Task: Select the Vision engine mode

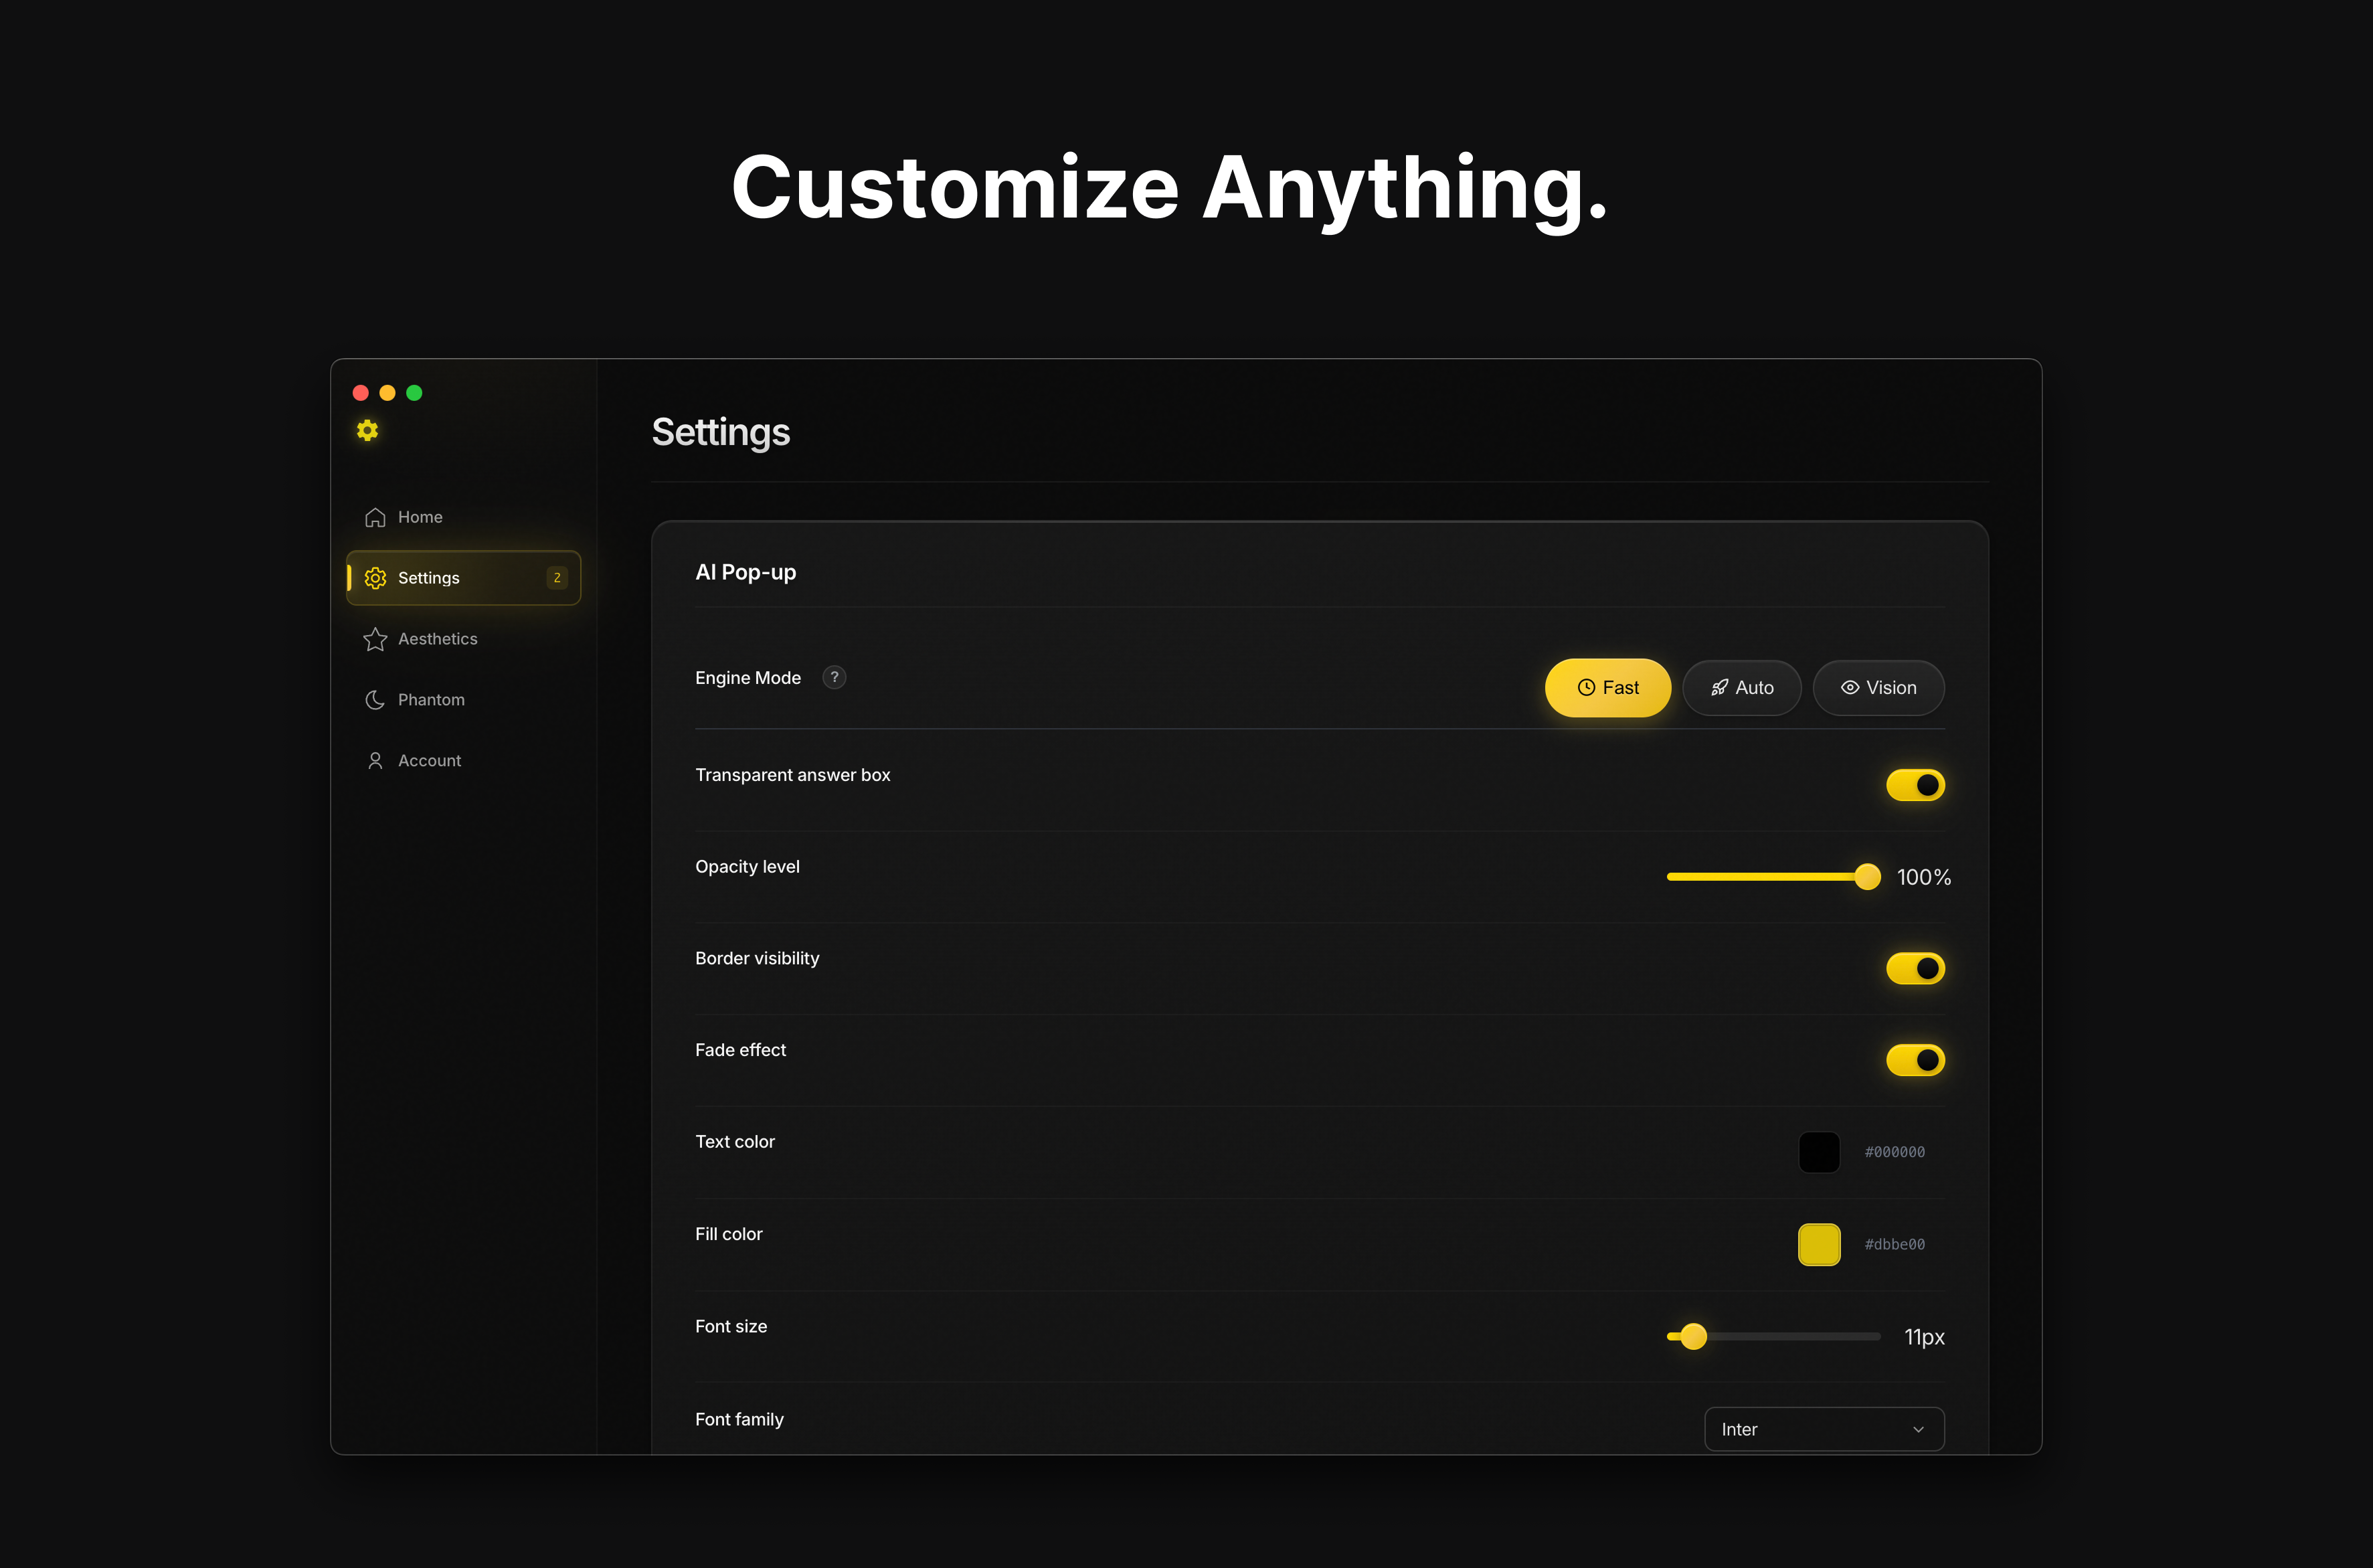Action: click(1878, 687)
